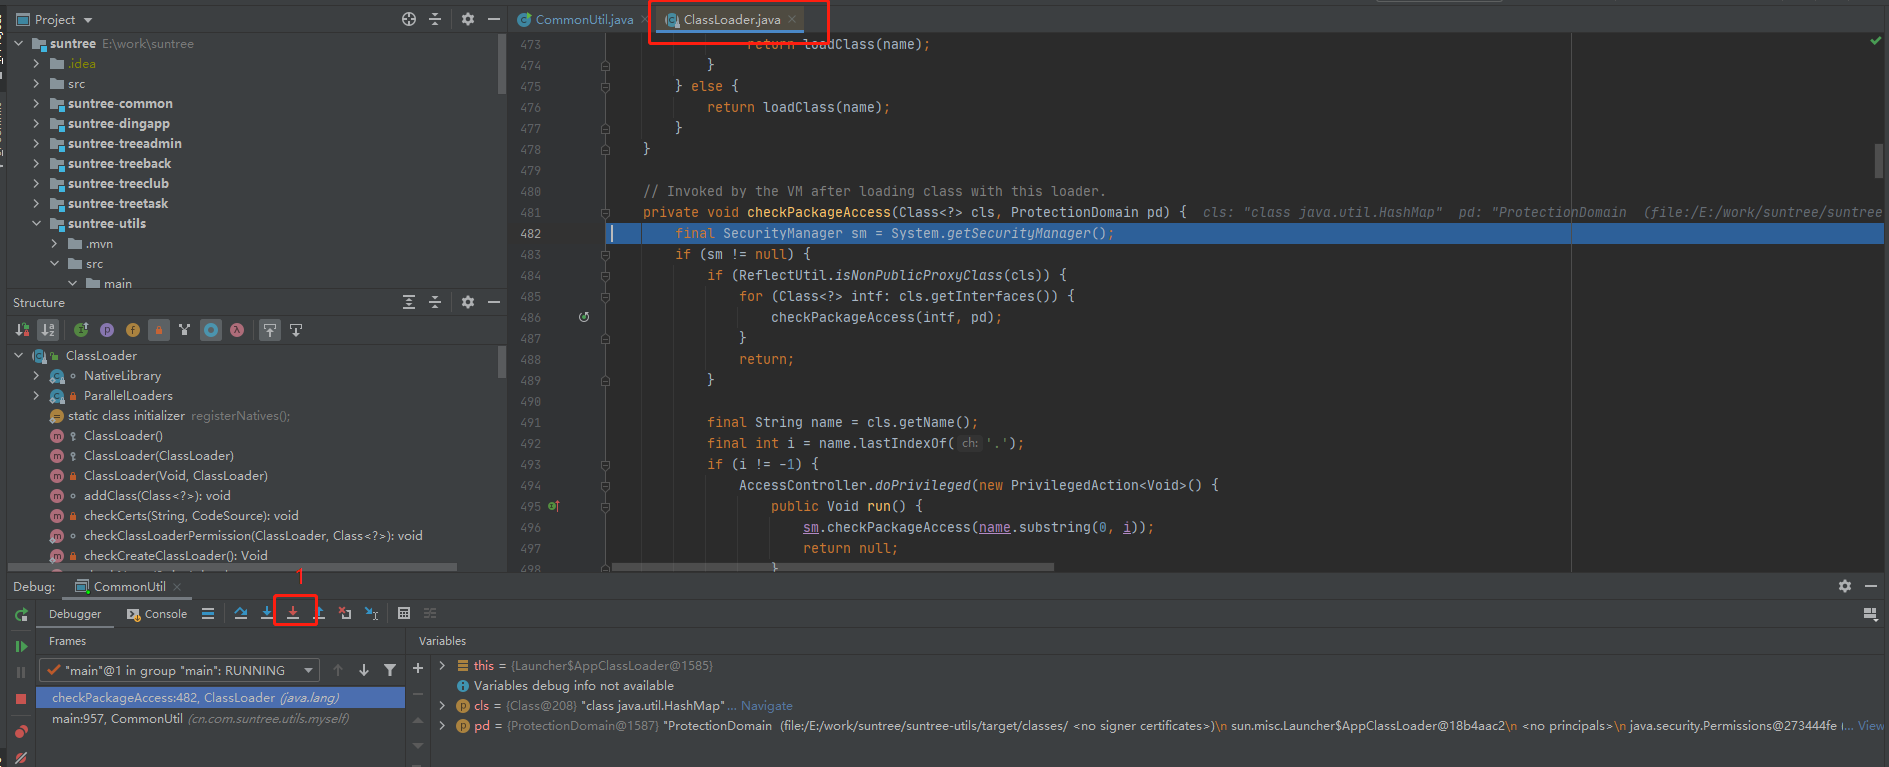
Task: Toggle Sort by Visibility in Structure
Action: (22, 330)
